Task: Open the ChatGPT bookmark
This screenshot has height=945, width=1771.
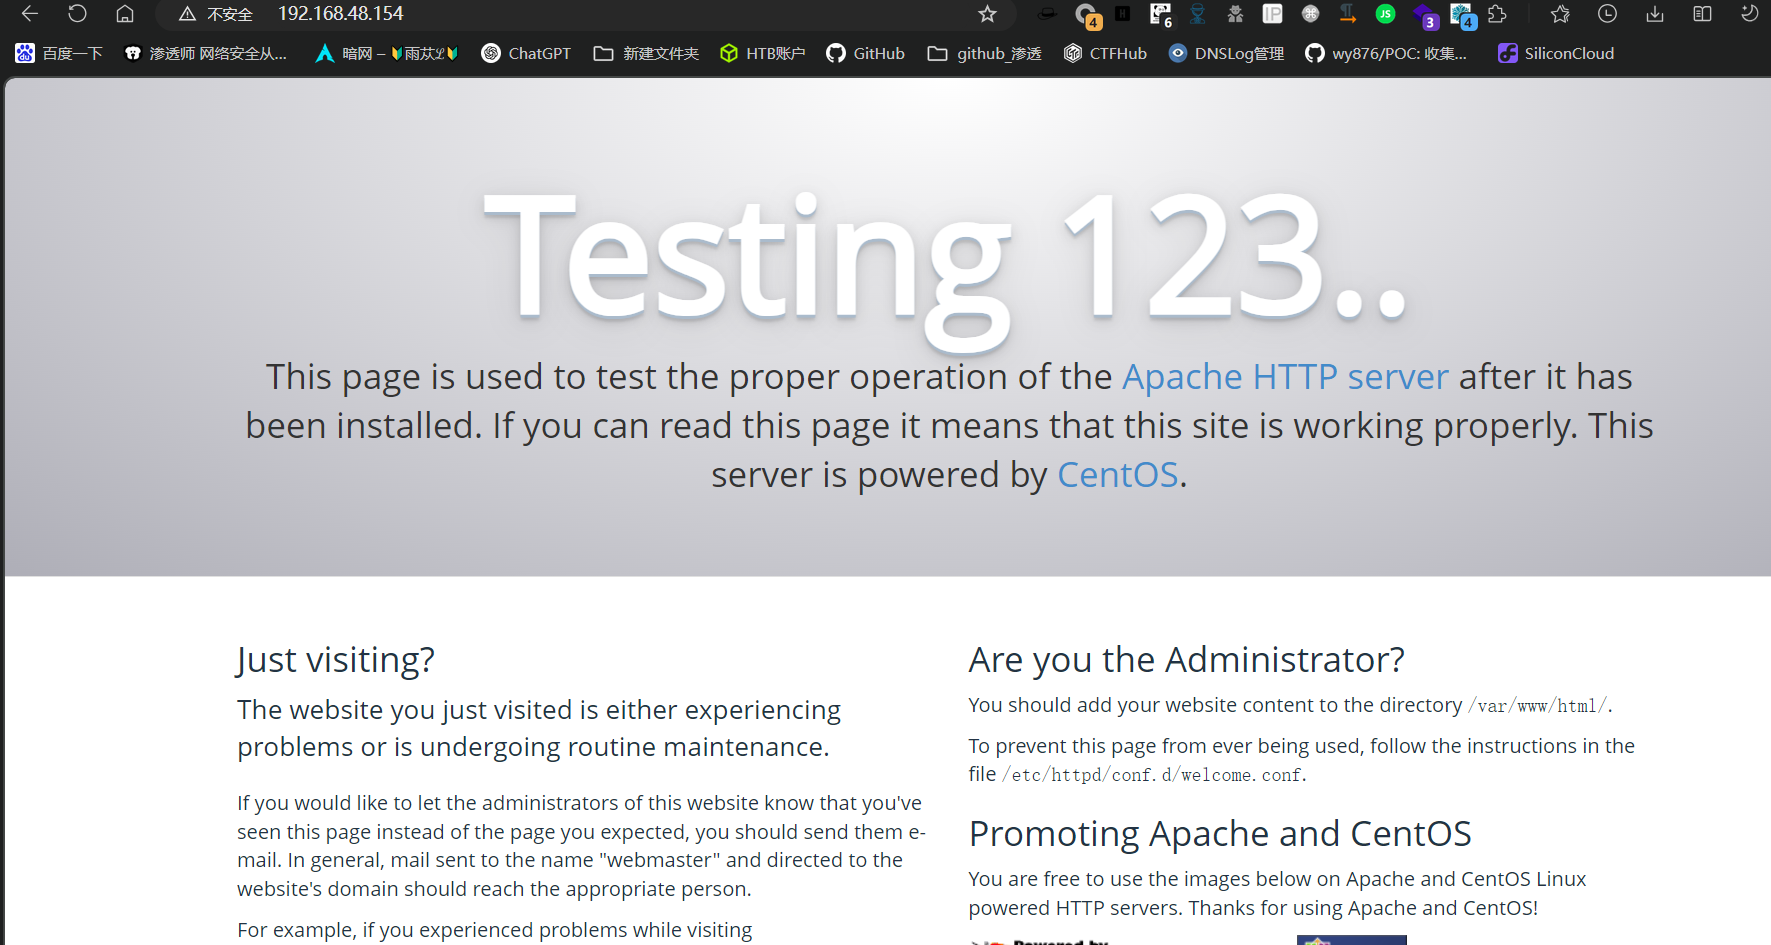Action: pyautogui.click(x=526, y=53)
